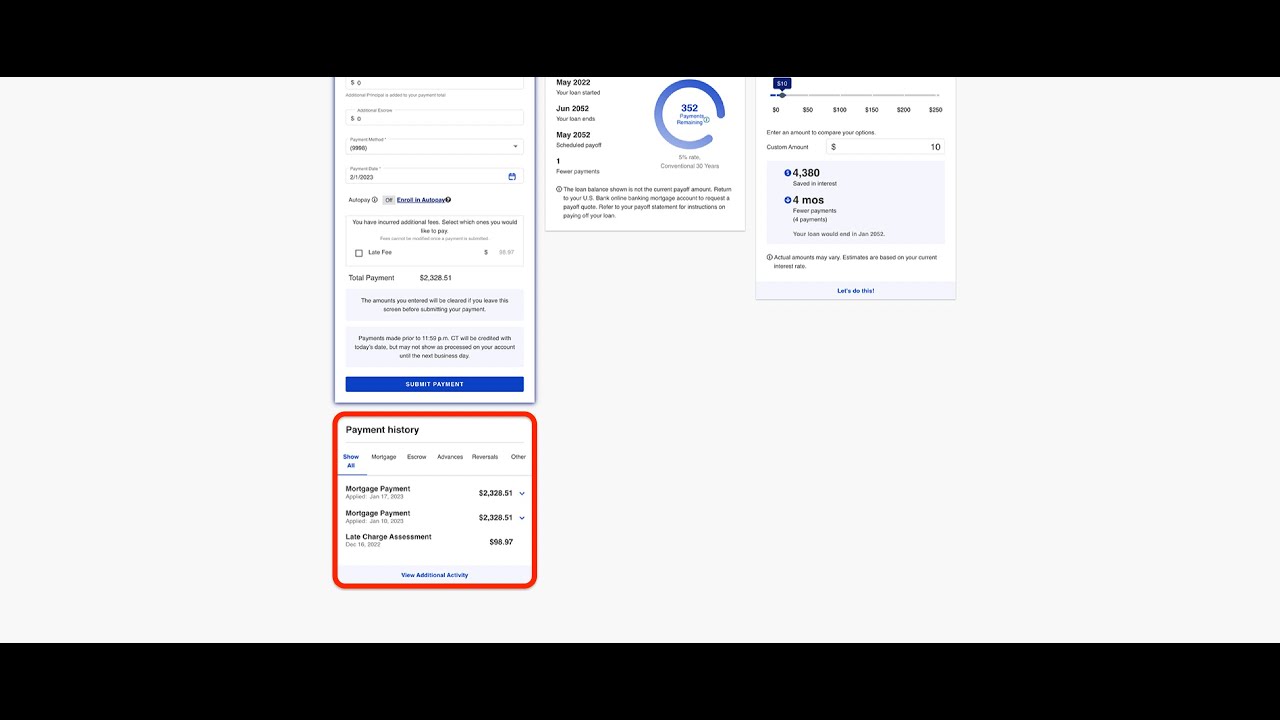Image resolution: width=1280 pixels, height=720 pixels.
Task: Open the Payment Date calendar picker icon
Action: tap(512, 176)
